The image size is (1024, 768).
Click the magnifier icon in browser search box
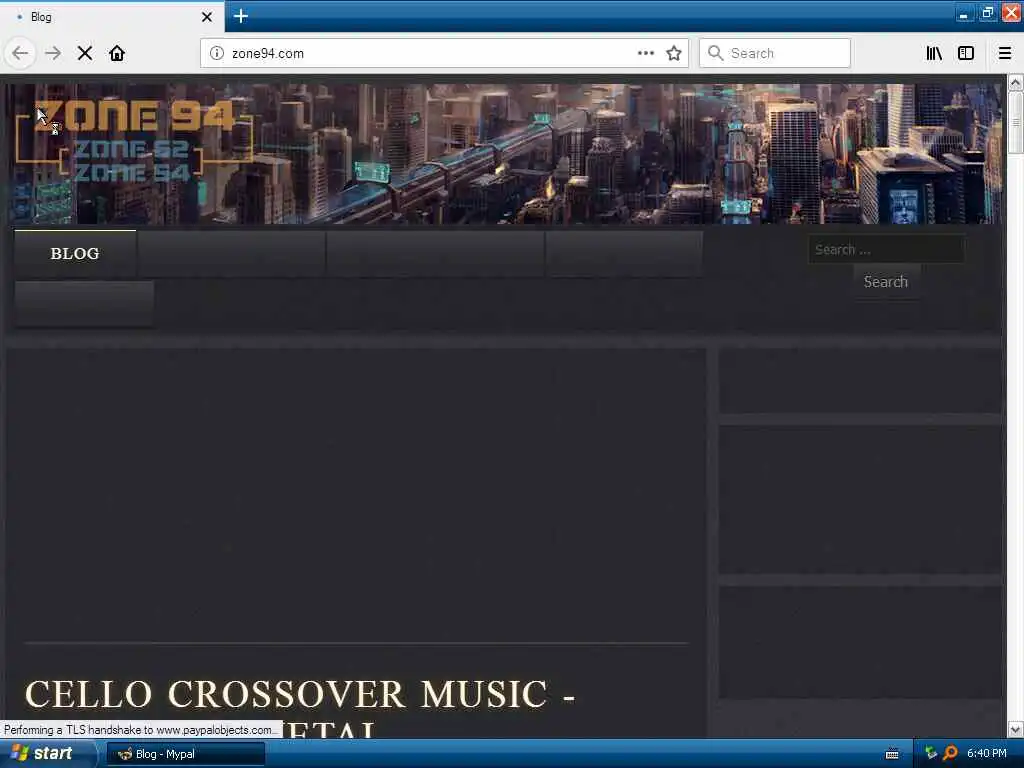coord(715,53)
